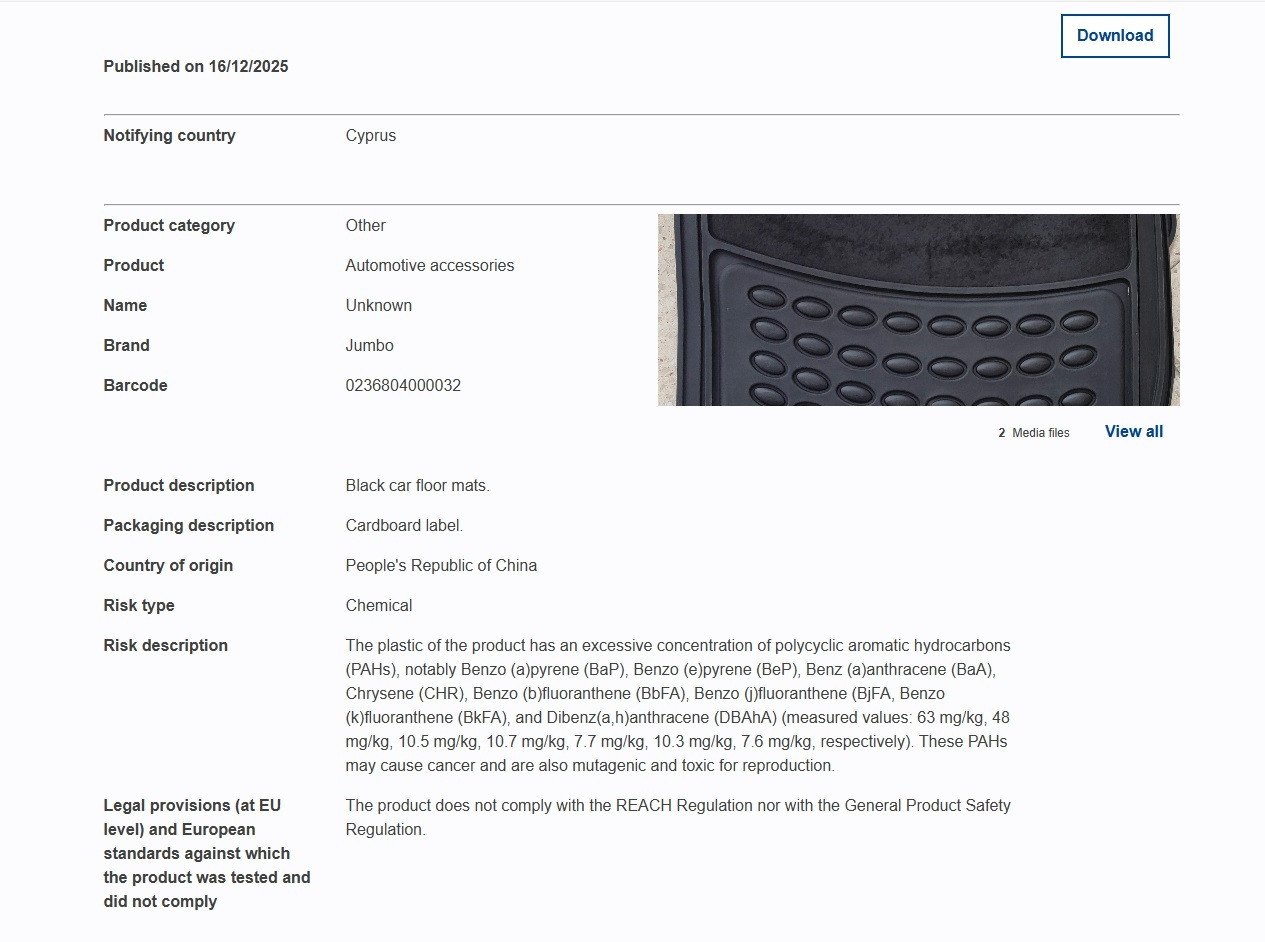Click the Unknown name value
The image size is (1265, 942).
pyautogui.click(x=378, y=306)
